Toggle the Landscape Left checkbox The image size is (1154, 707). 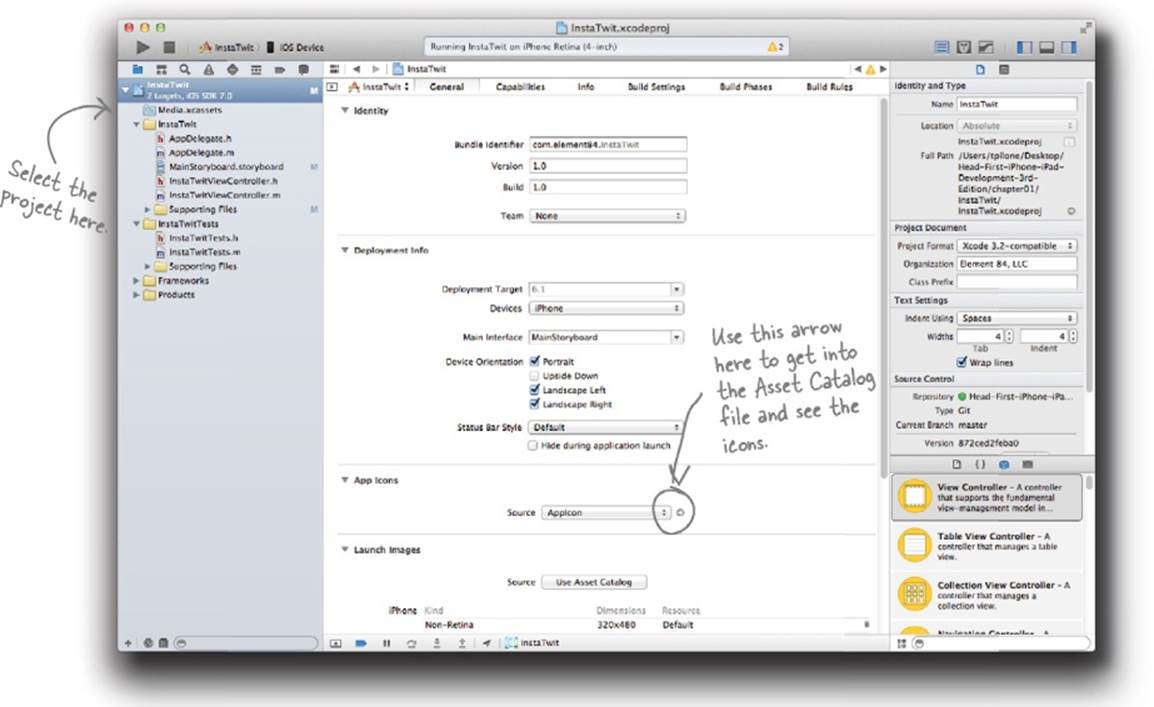(534, 390)
